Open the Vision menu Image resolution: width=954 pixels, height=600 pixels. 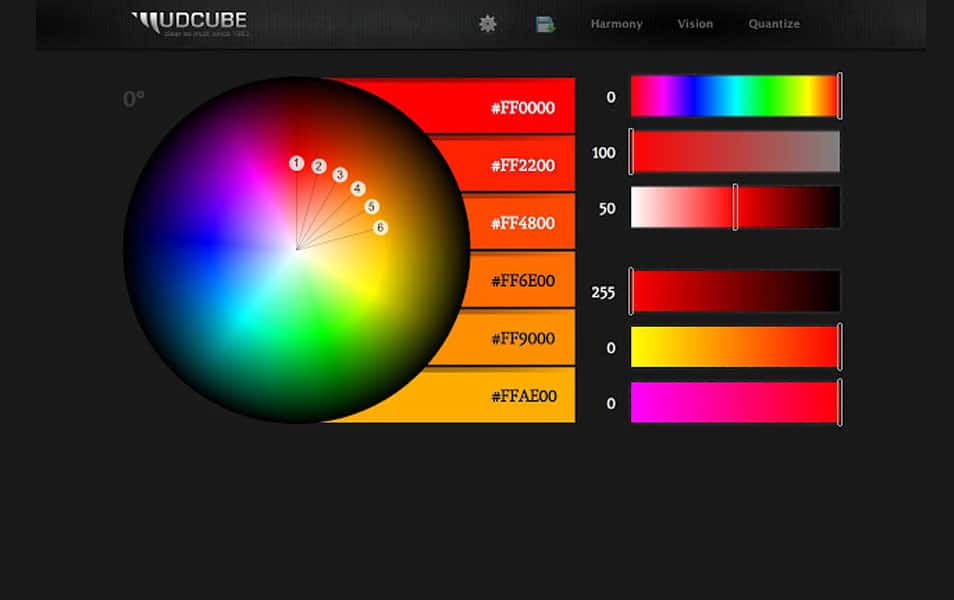coord(694,23)
